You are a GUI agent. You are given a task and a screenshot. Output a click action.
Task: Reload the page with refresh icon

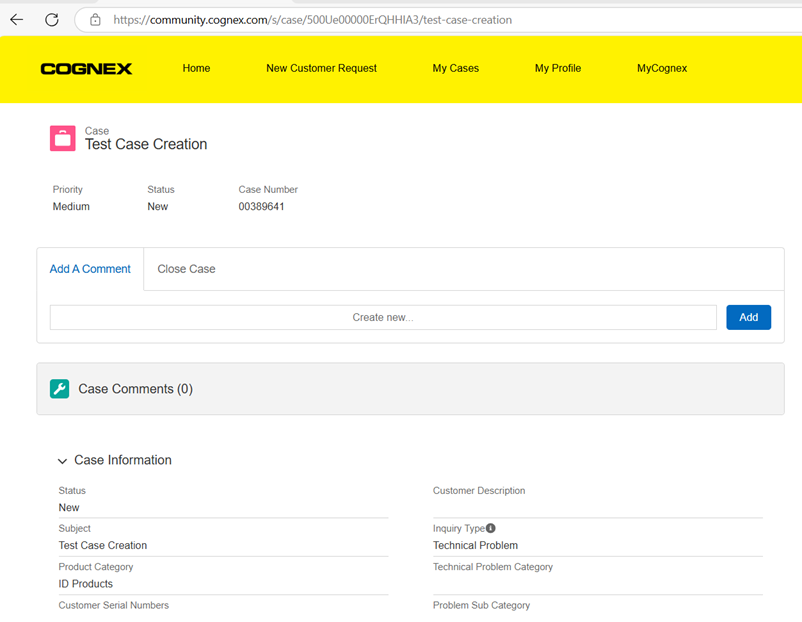click(52, 20)
